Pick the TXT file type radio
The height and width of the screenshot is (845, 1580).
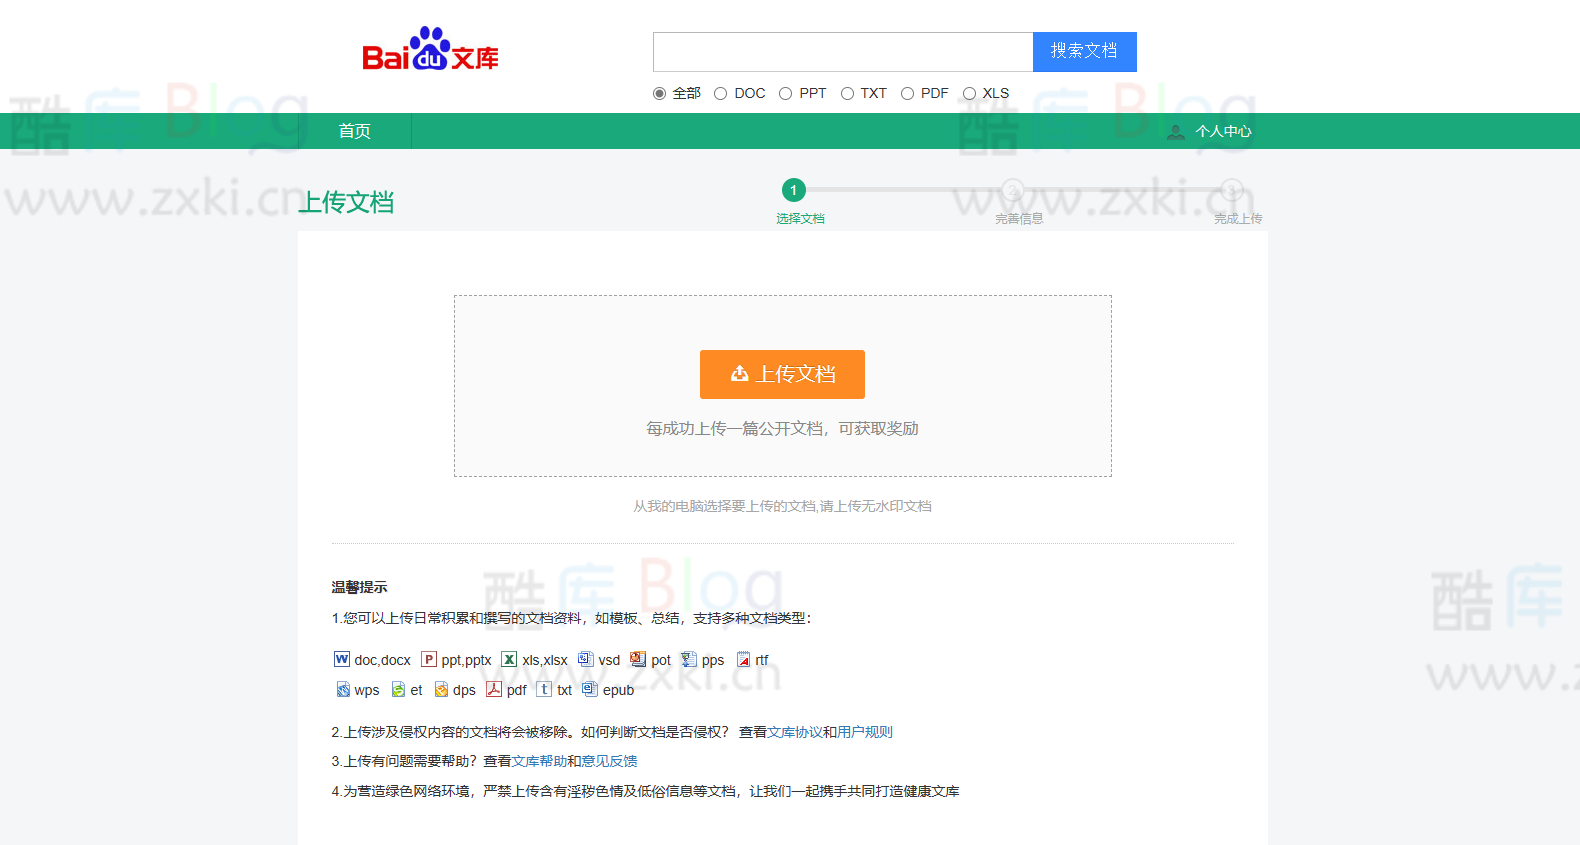pyautogui.click(x=847, y=93)
